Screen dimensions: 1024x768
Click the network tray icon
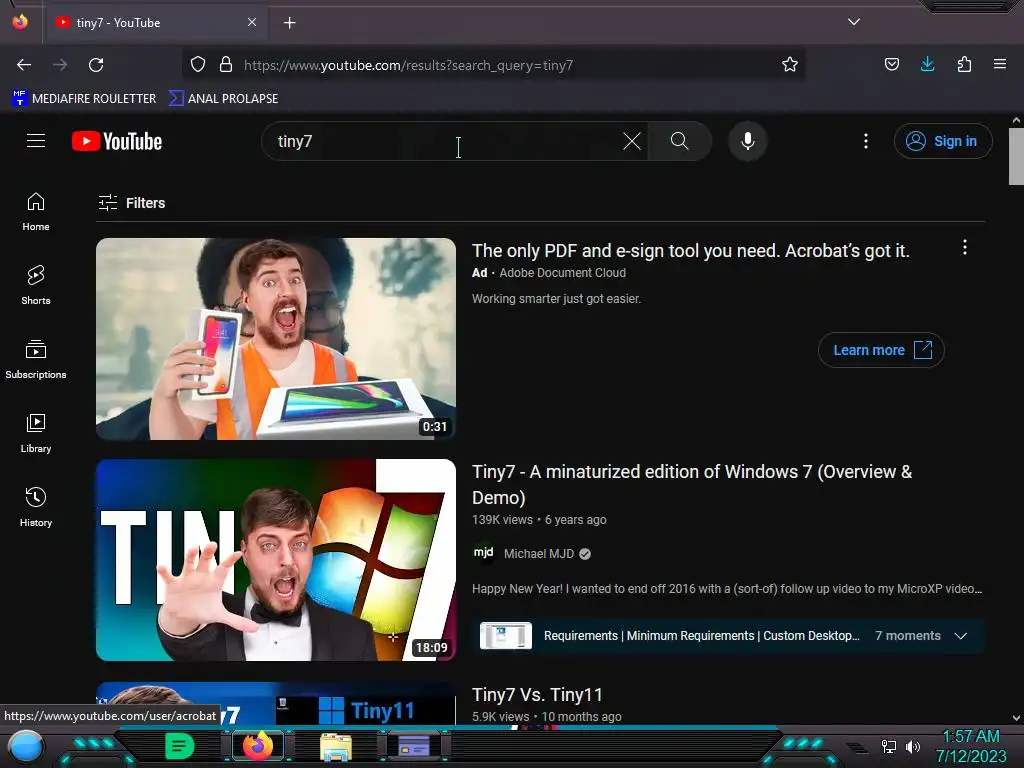pos(888,746)
